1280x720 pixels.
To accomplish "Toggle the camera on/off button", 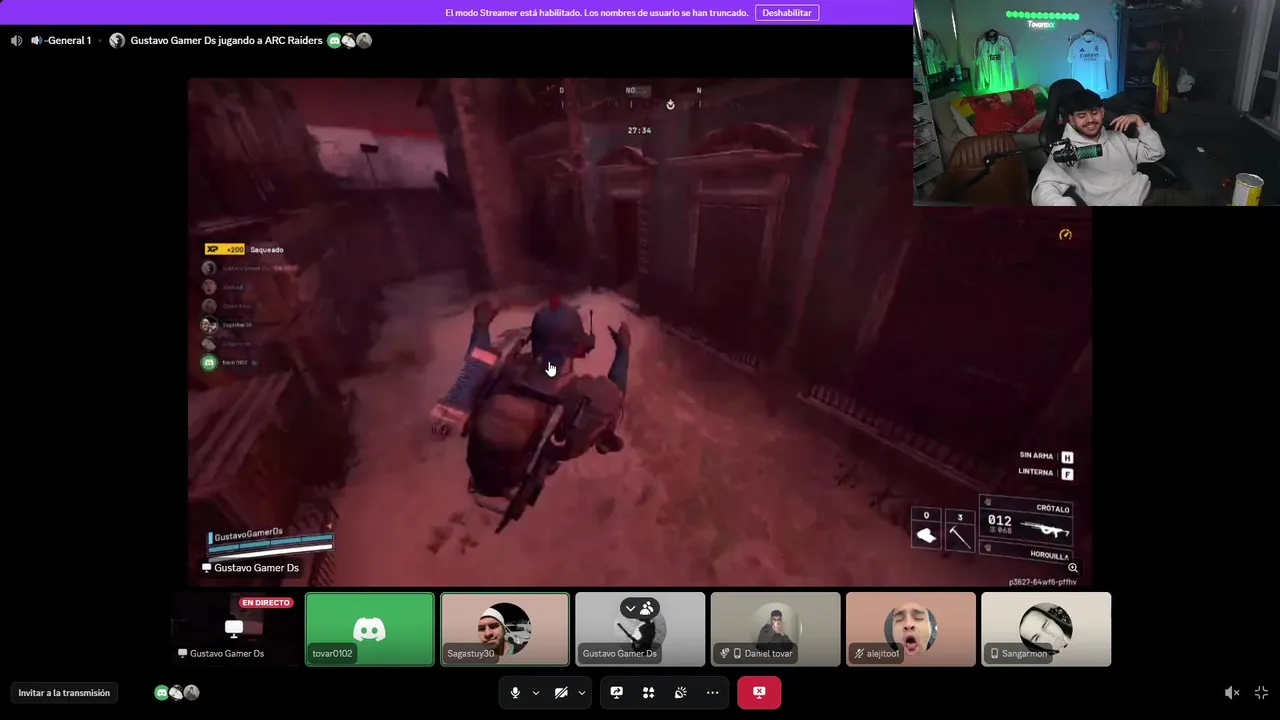I will pos(561,692).
